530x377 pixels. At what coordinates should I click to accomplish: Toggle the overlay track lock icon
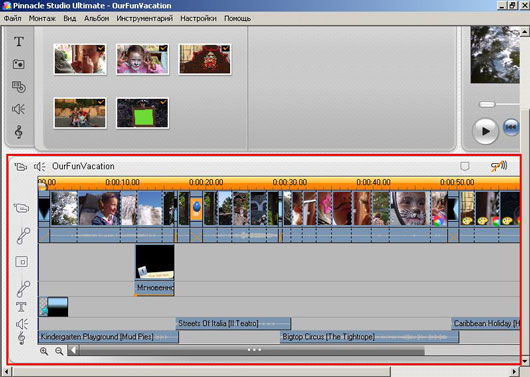tap(21, 261)
